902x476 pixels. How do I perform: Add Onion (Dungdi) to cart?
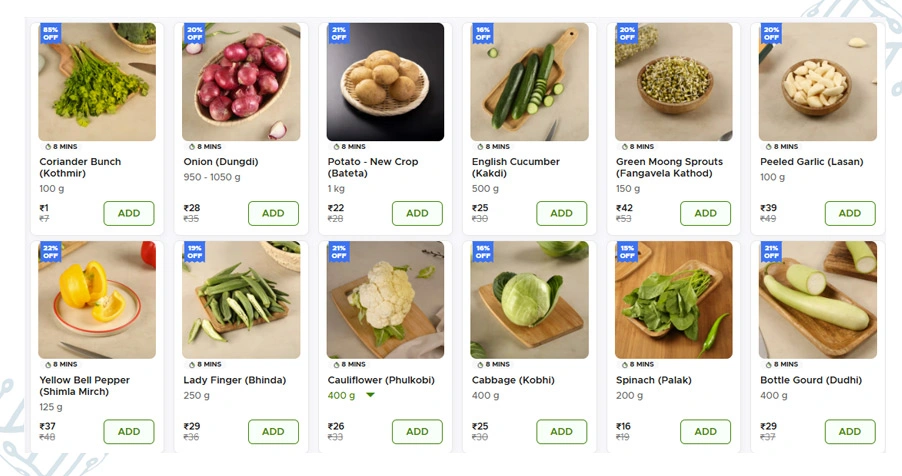[273, 213]
